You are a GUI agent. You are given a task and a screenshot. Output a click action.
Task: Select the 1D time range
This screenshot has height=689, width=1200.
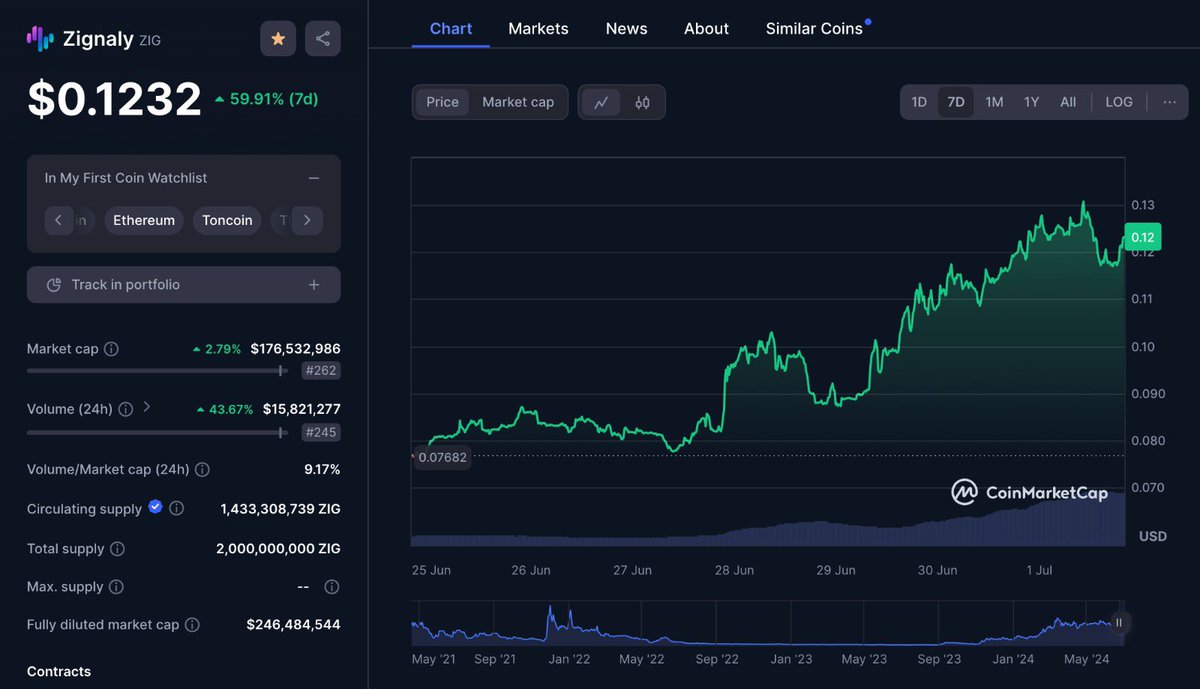[x=919, y=102]
